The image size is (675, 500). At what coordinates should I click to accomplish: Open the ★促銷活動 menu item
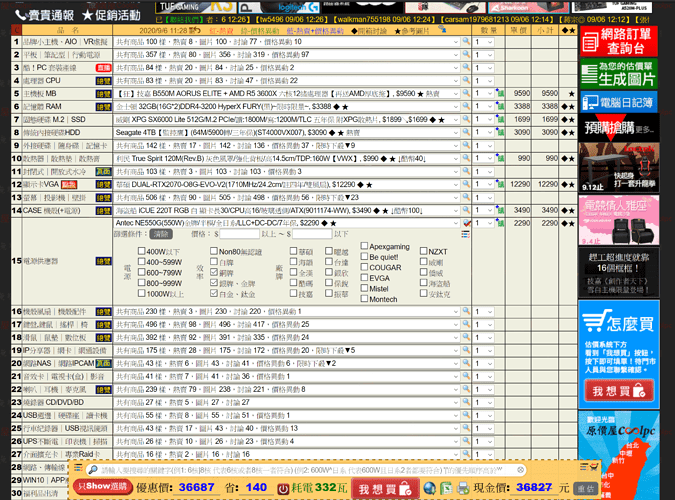(111, 15)
